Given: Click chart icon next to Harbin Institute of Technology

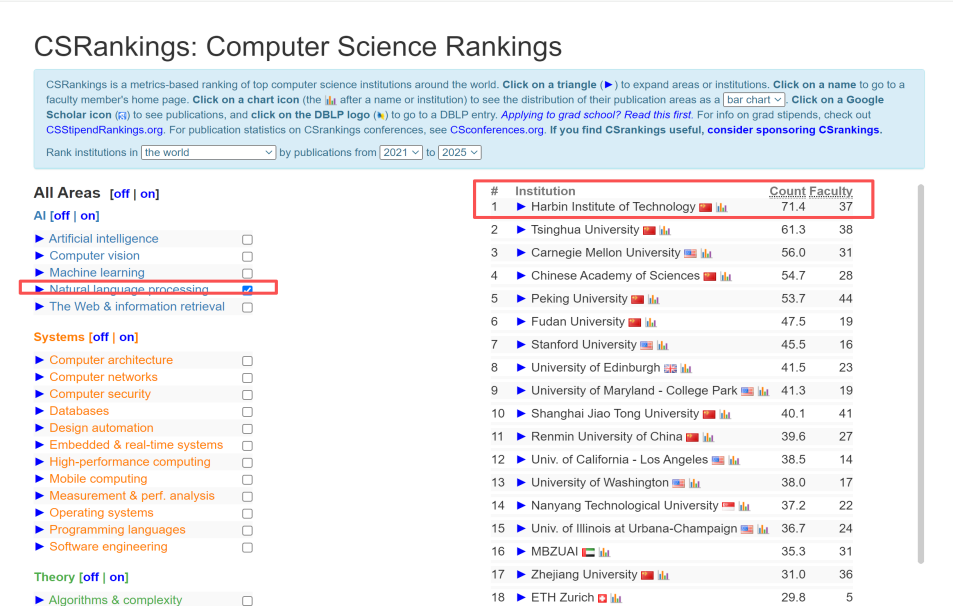Looking at the screenshot, I should click(722, 207).
